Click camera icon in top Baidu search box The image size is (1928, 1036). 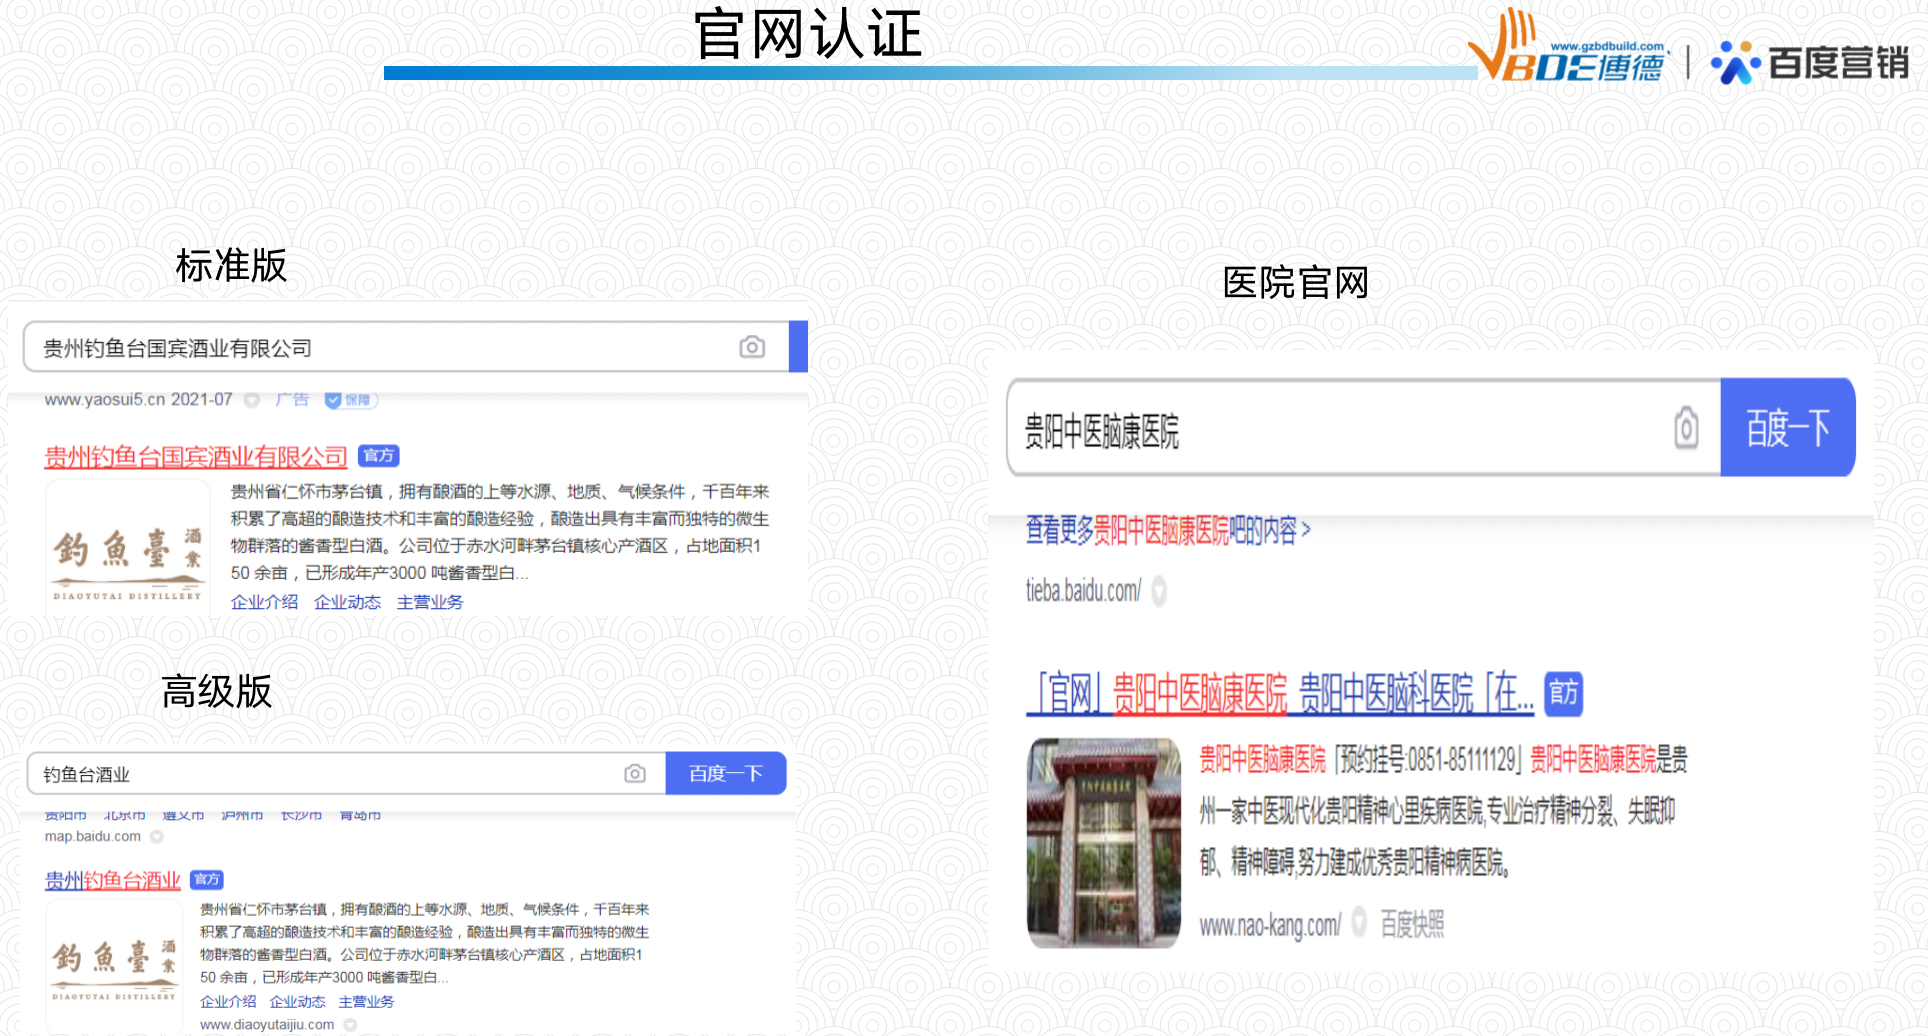(x=752, y=347)
